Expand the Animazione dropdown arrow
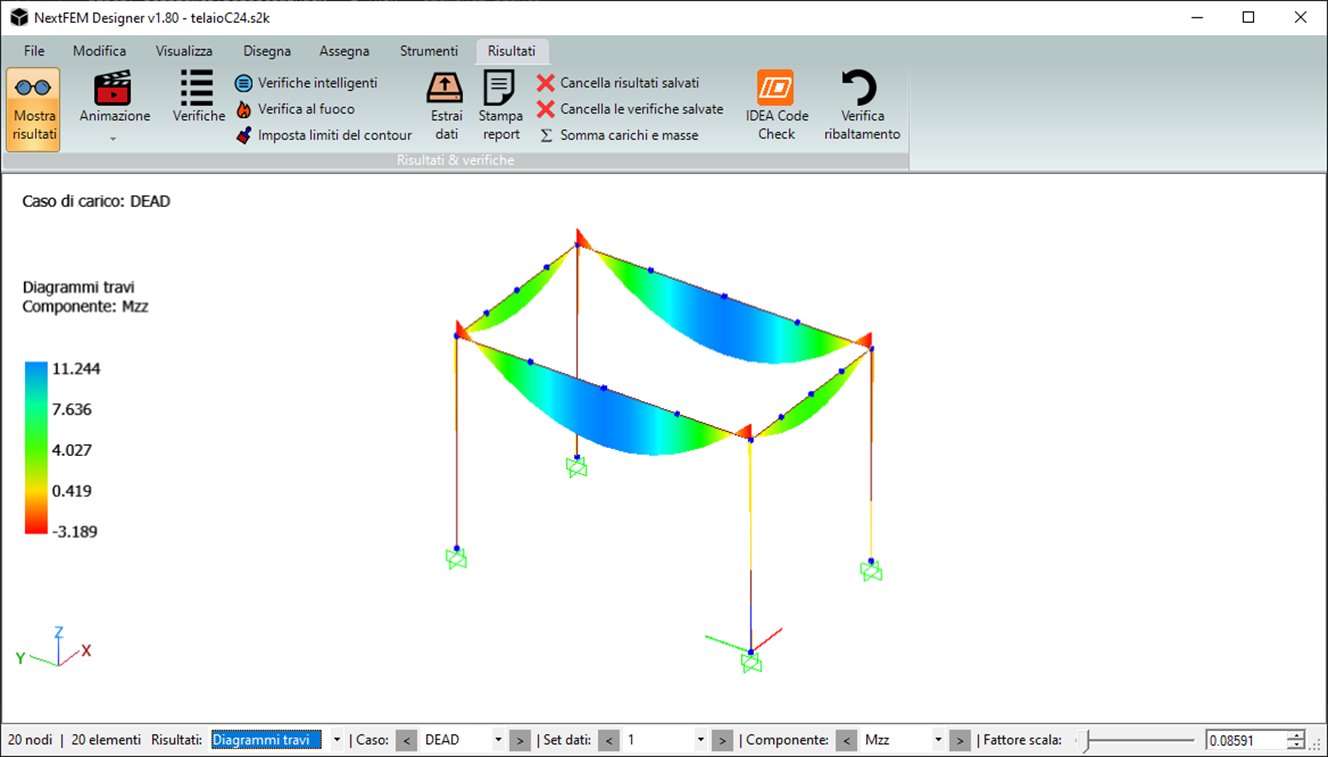 (114, 138)
